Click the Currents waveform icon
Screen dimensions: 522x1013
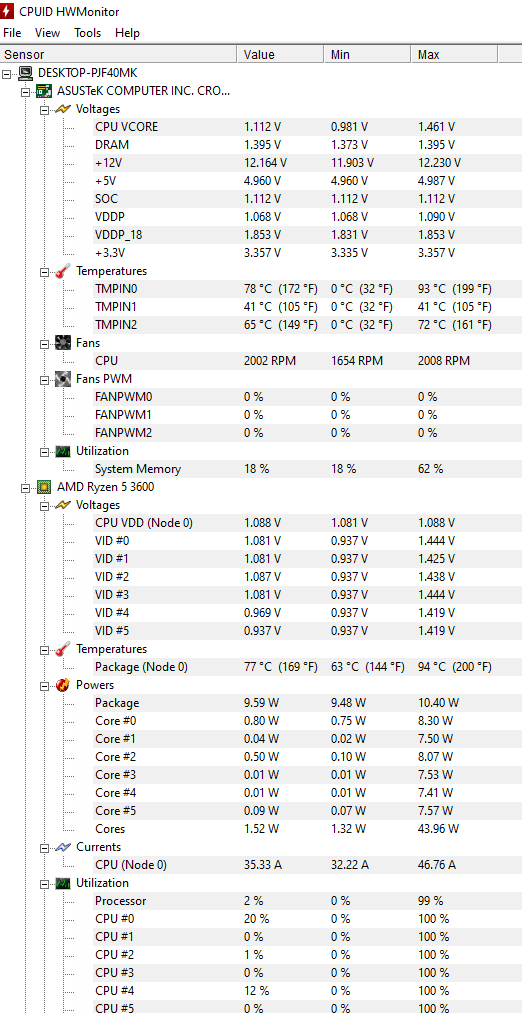63,847
